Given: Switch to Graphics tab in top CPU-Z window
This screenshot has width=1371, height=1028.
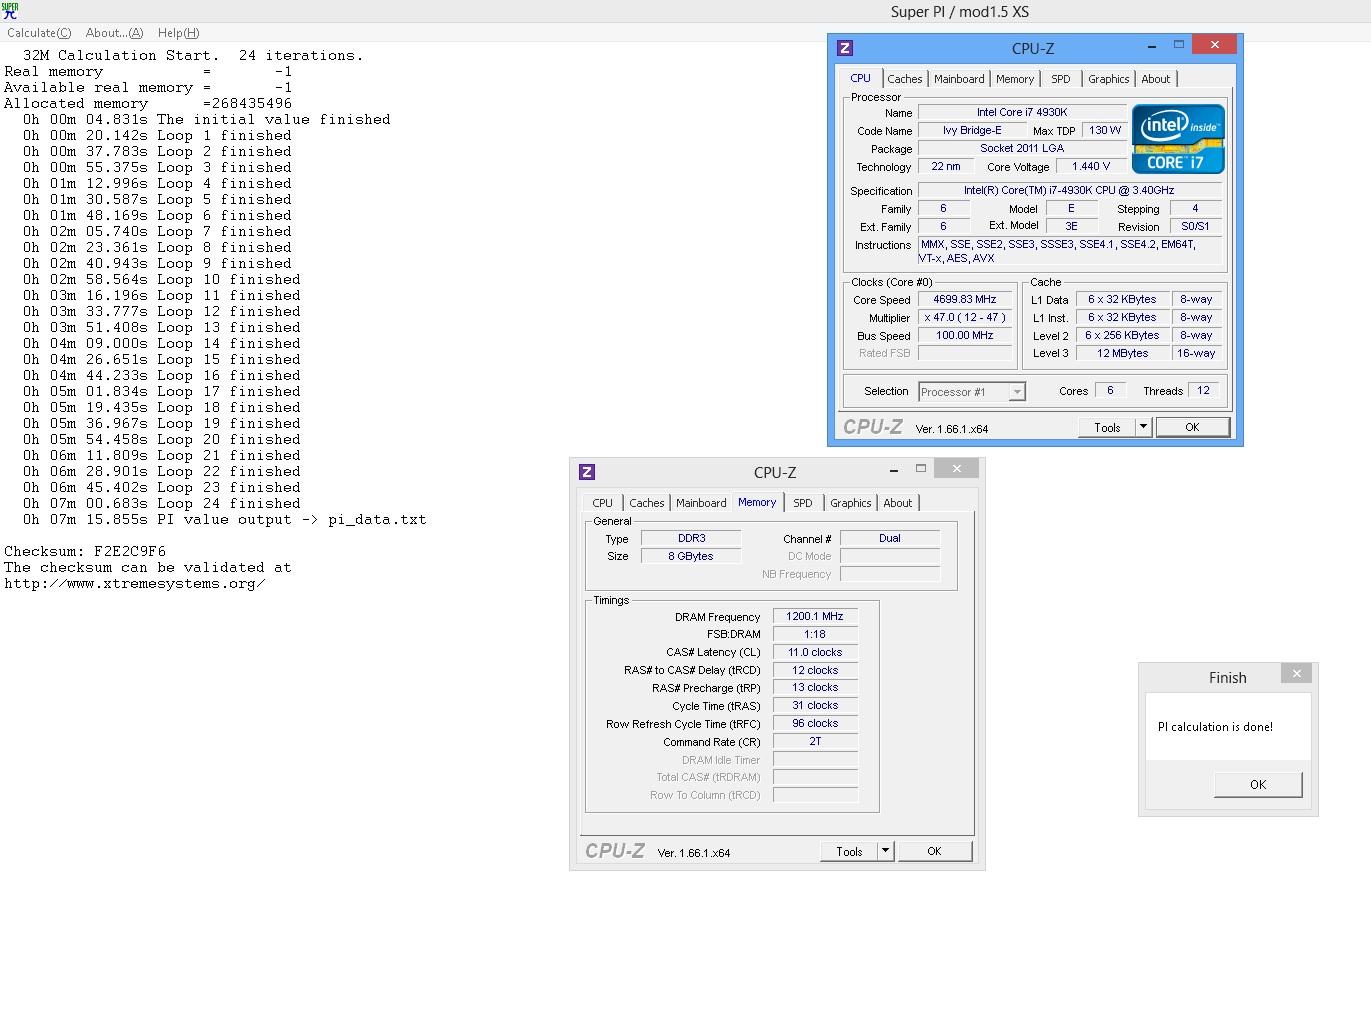Looking at the screenshot, I should (x=1109, y=79).
